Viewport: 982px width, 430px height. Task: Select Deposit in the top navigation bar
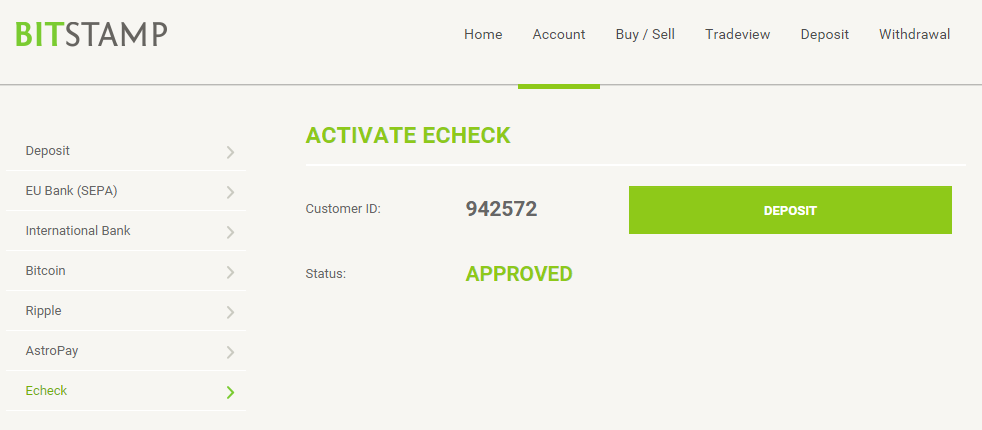(824, 34)
